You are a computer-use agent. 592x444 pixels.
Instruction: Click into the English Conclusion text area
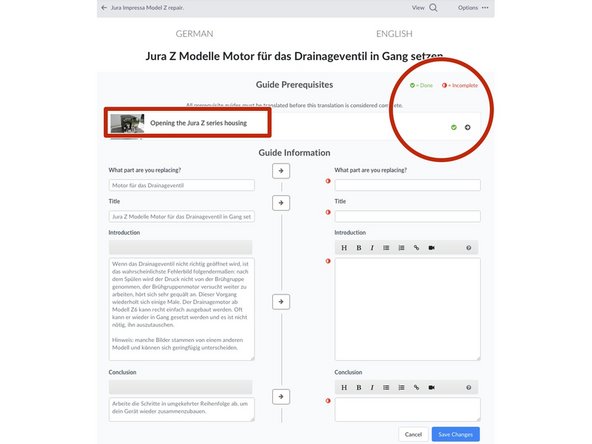[x=407, y=409]
